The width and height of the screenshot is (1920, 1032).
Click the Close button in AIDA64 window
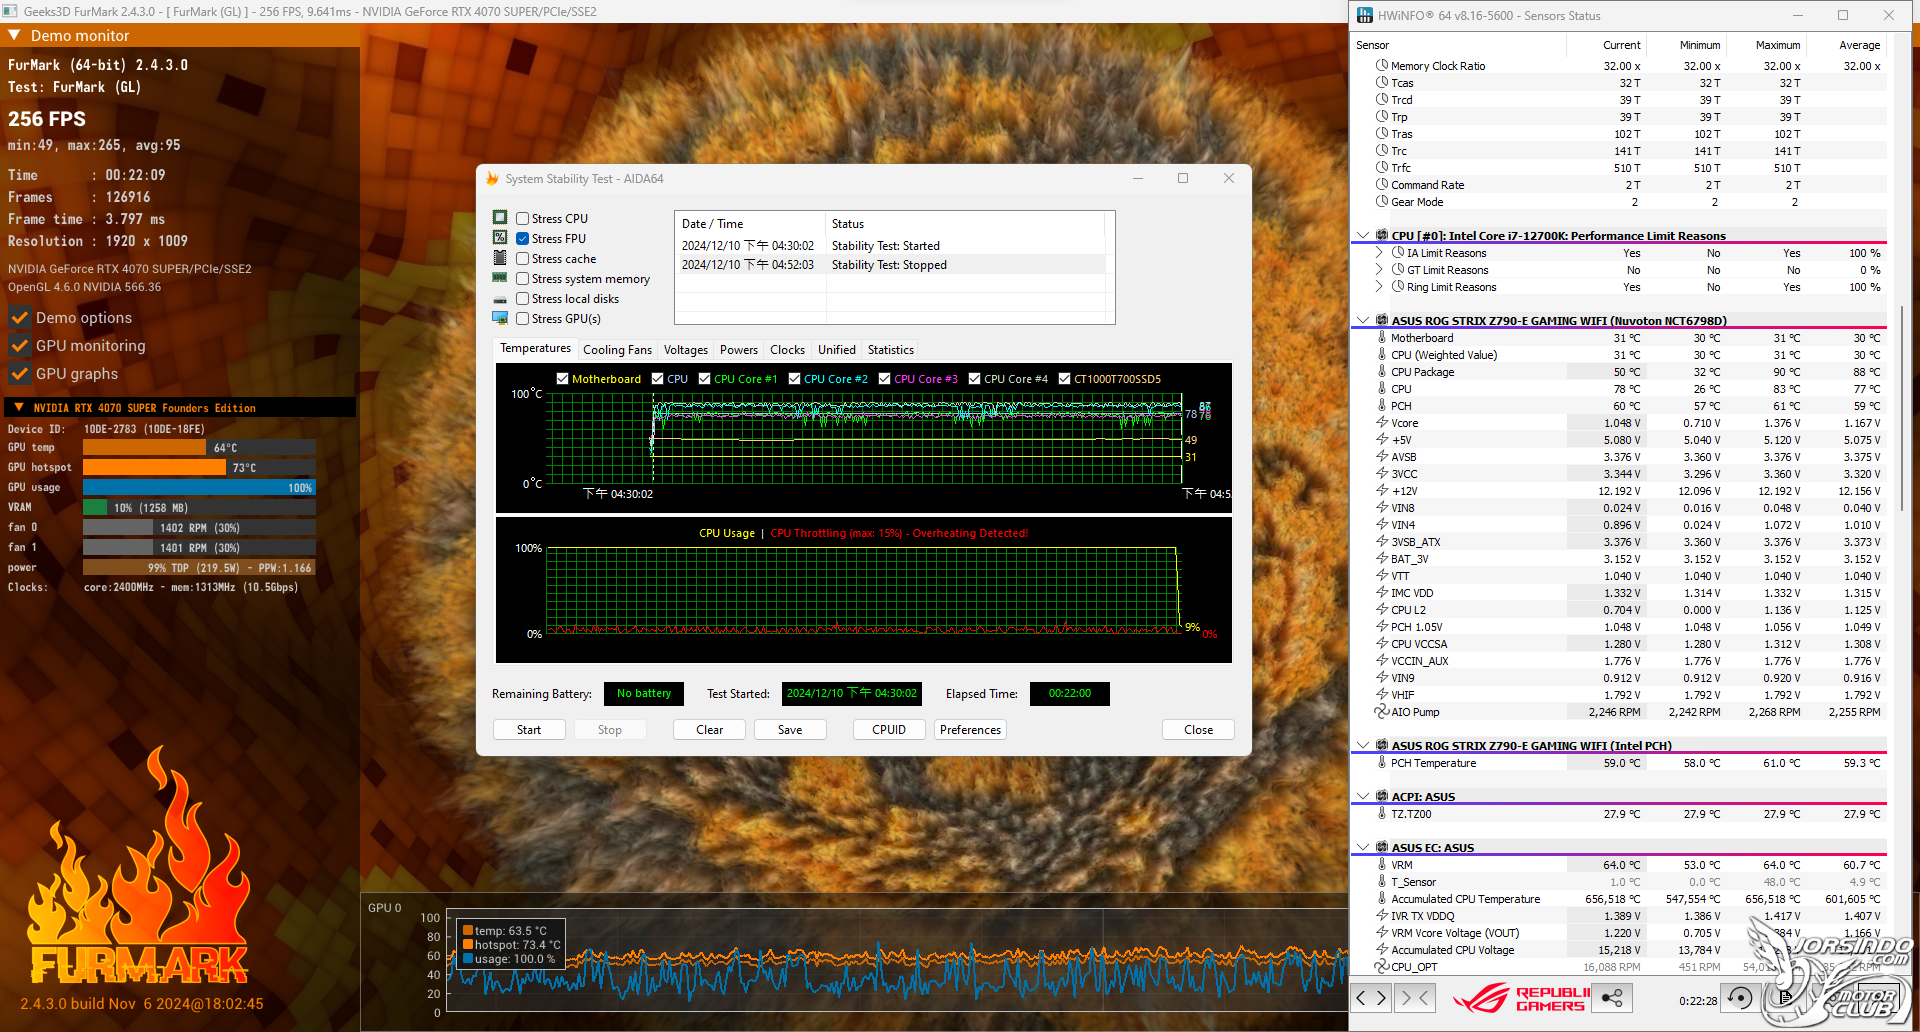[x=1198, y=730]
